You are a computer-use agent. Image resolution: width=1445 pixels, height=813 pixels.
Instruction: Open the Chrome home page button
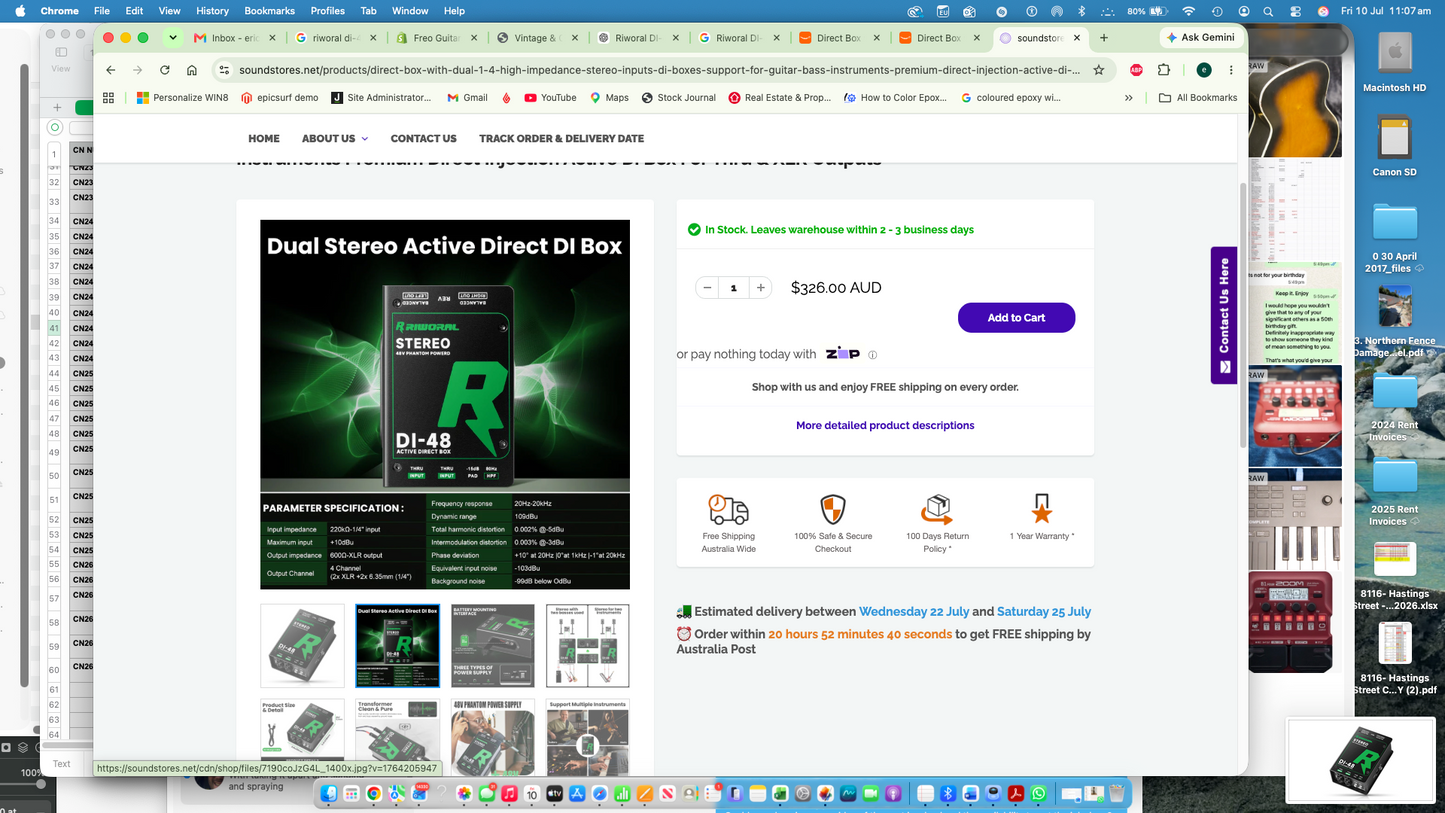[x=192, y=70]
